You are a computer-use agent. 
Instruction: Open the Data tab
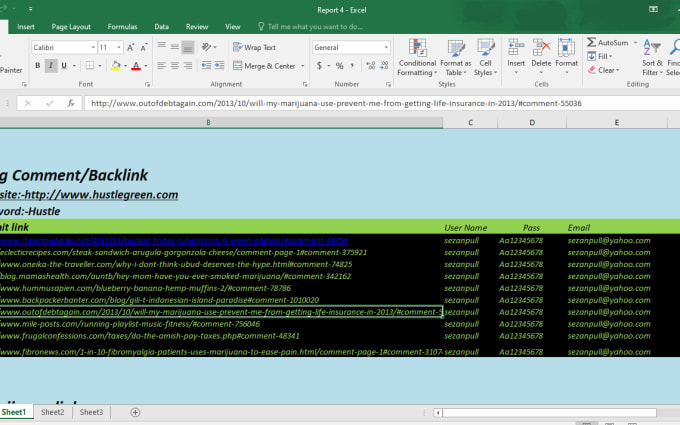(x=161, y=26)
